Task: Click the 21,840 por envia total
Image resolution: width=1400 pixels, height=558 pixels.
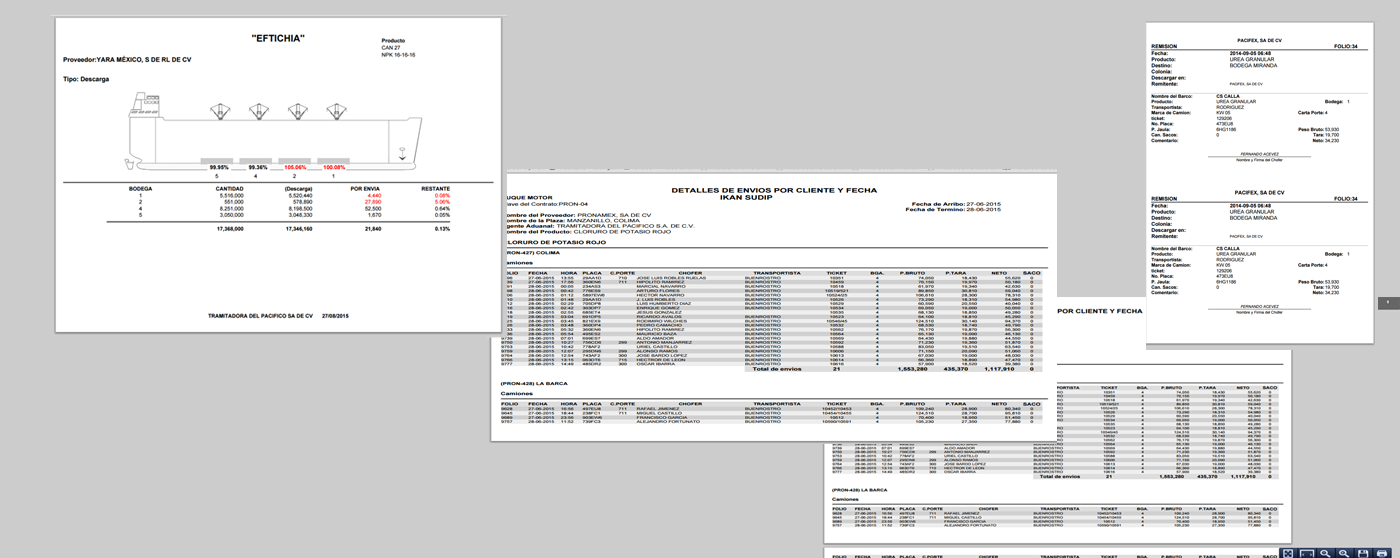Action: [x=371, y=229]
